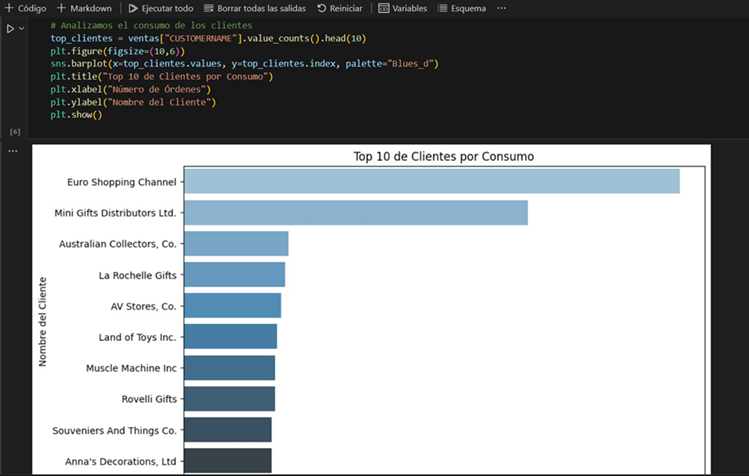The height and width of the screenshot is (476, 749).
Task: Click the Ejecutar todo run-all icon
Action: [x=133, y=8]
